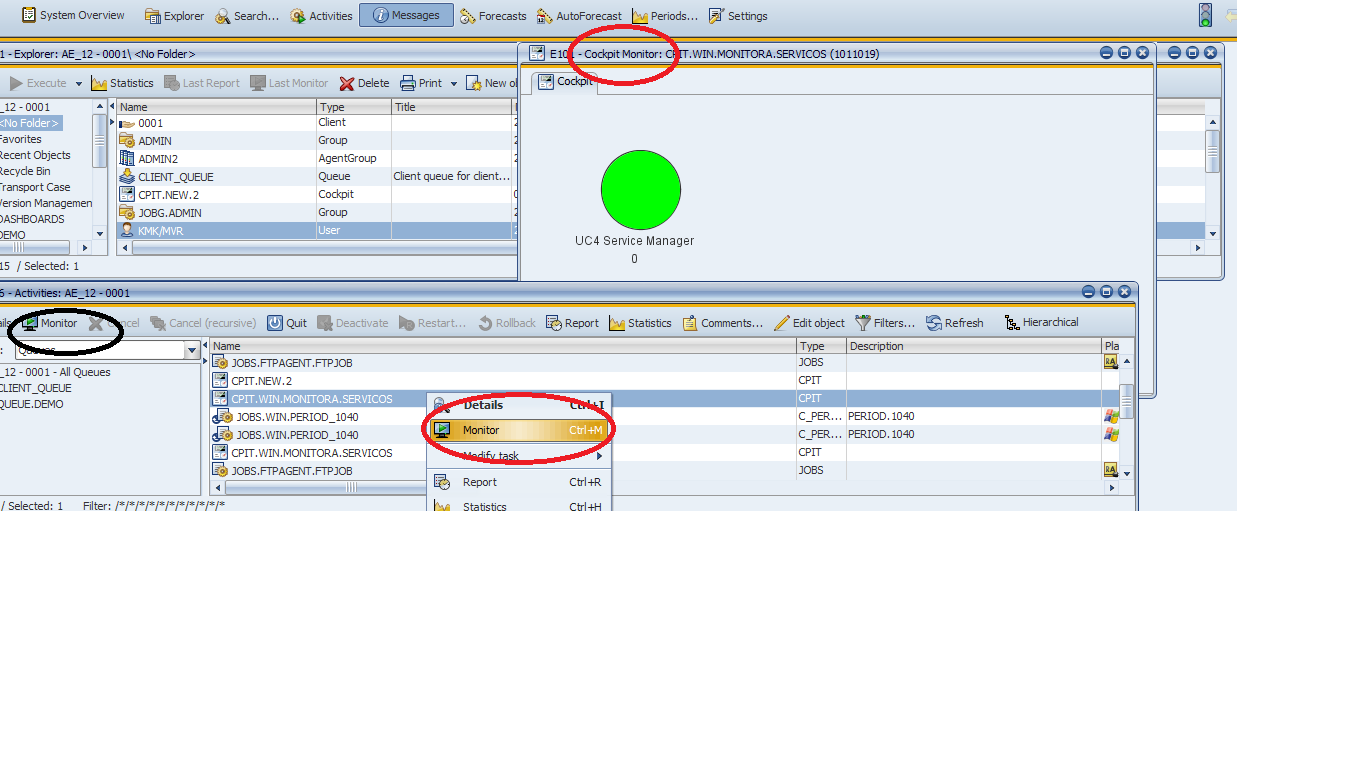
Task: Open the Messages window from the top toolbar
Action: point(406,15)
